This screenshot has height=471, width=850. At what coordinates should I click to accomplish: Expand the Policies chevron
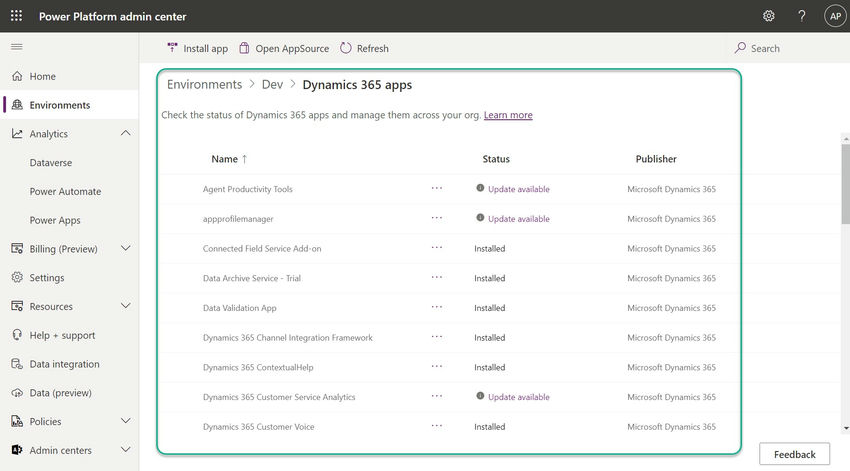coord(125,421)
